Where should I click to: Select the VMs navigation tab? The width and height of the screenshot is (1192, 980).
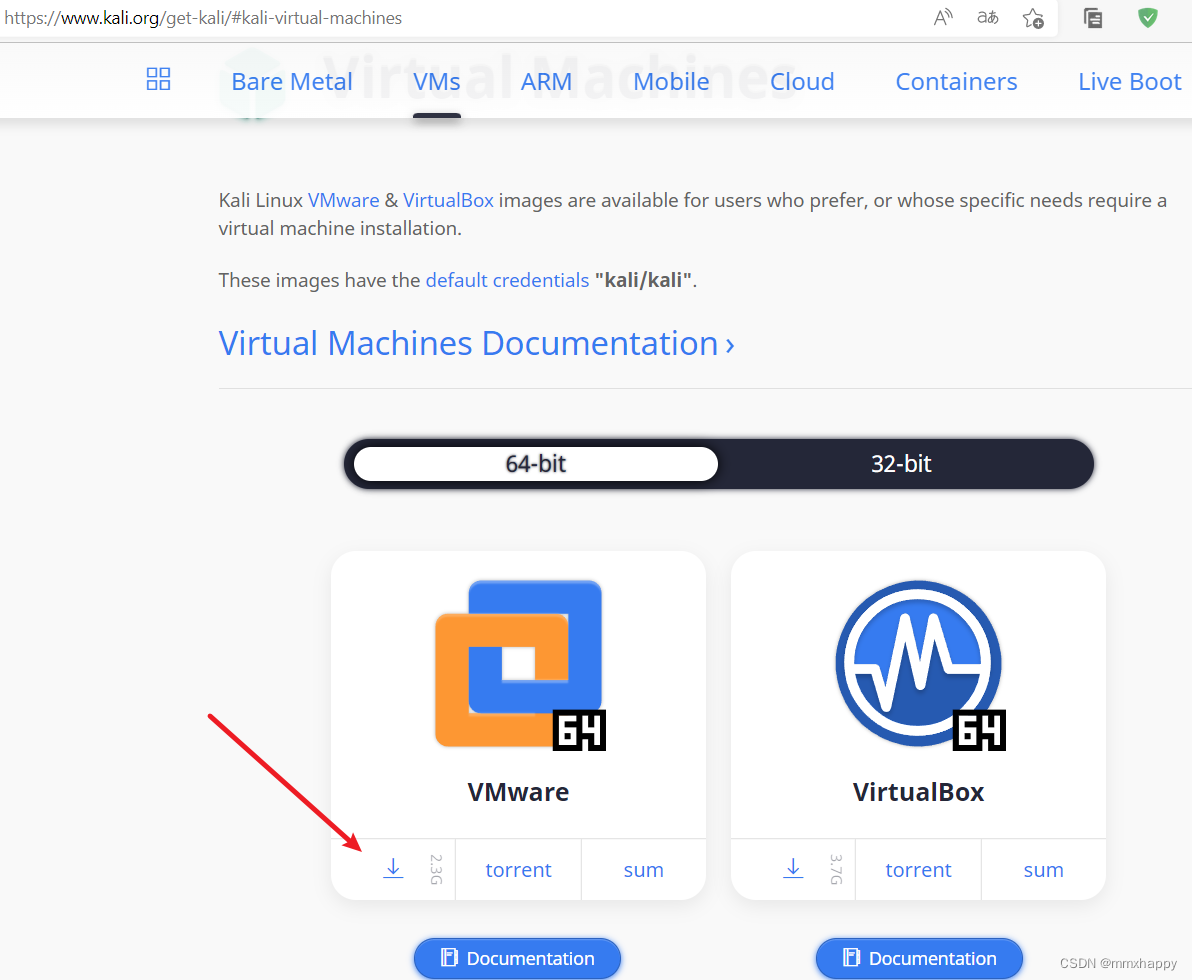coord(436,81)
